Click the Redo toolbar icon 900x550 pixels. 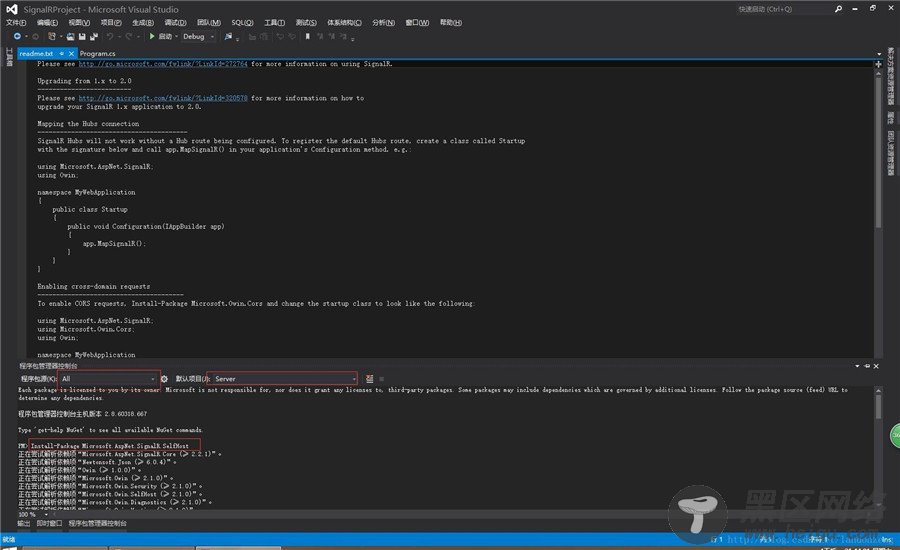click(129, 36)
